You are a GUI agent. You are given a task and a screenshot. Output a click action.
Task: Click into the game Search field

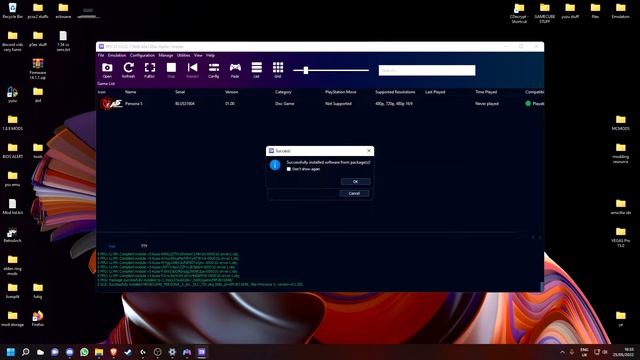pos(427,70)
